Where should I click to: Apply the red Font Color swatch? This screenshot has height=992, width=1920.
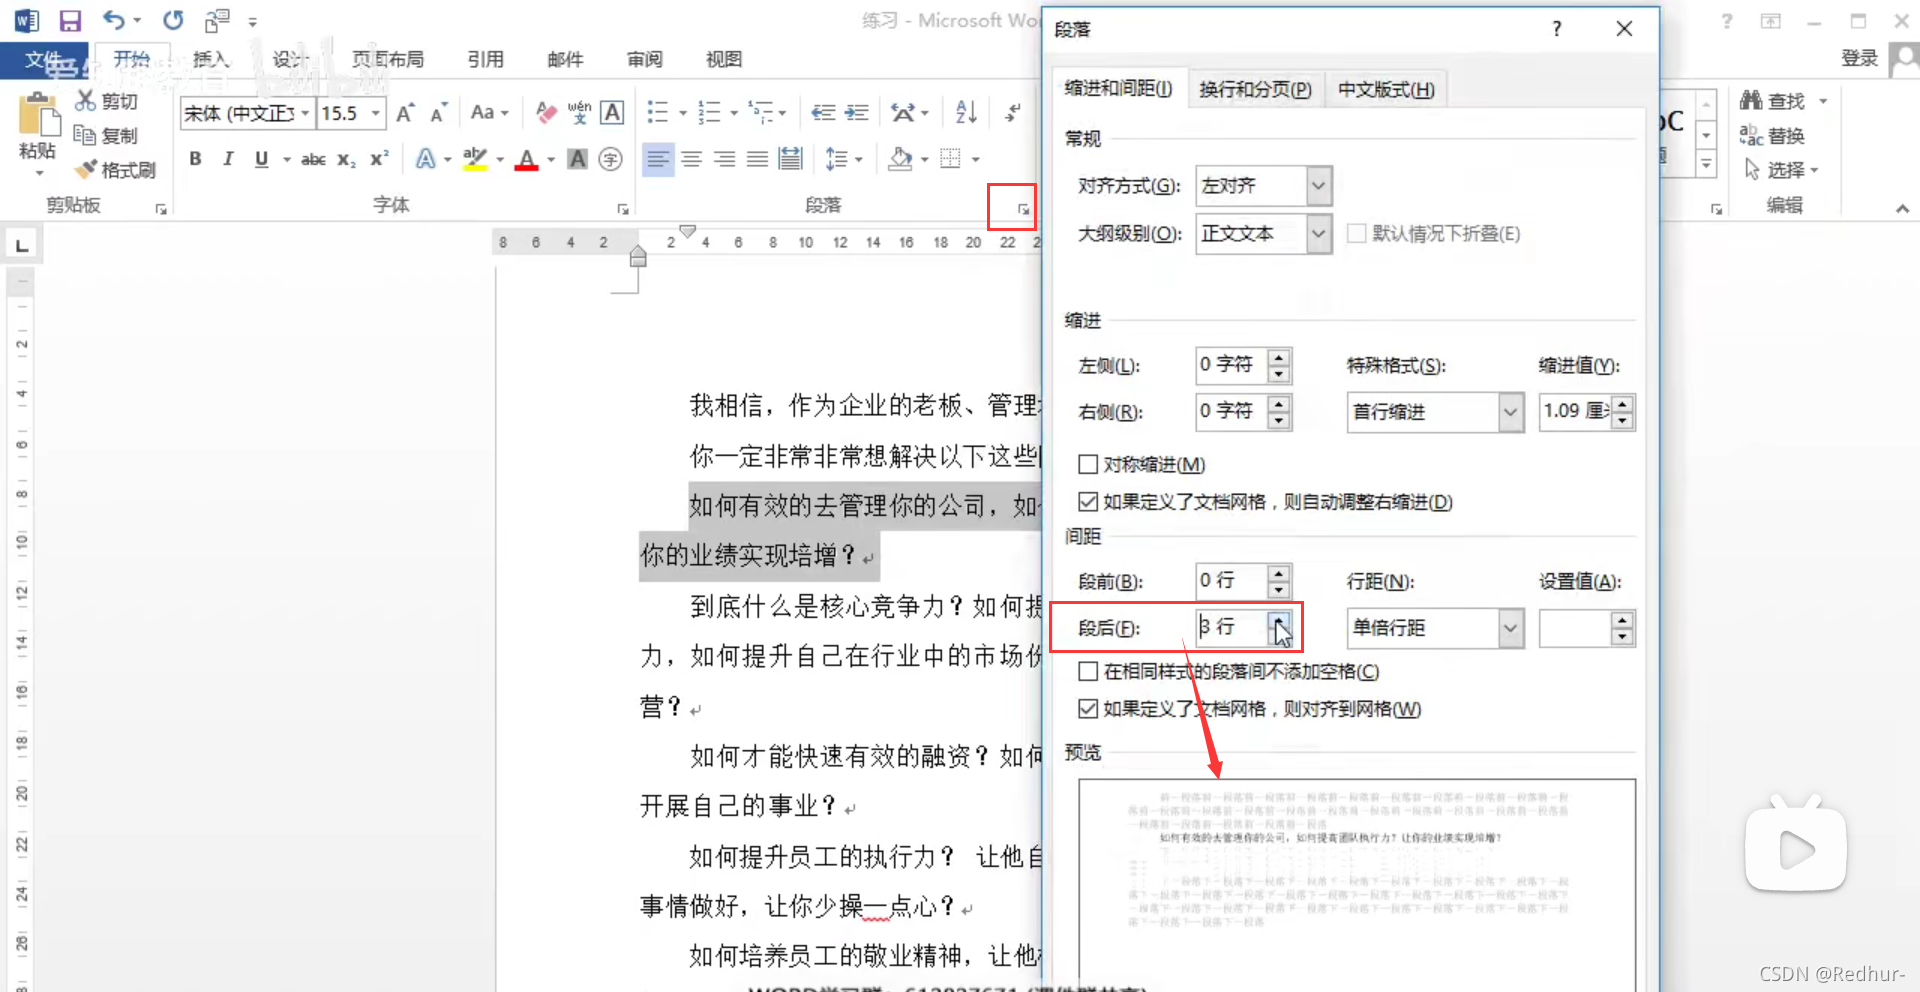[x=527, y=158]
